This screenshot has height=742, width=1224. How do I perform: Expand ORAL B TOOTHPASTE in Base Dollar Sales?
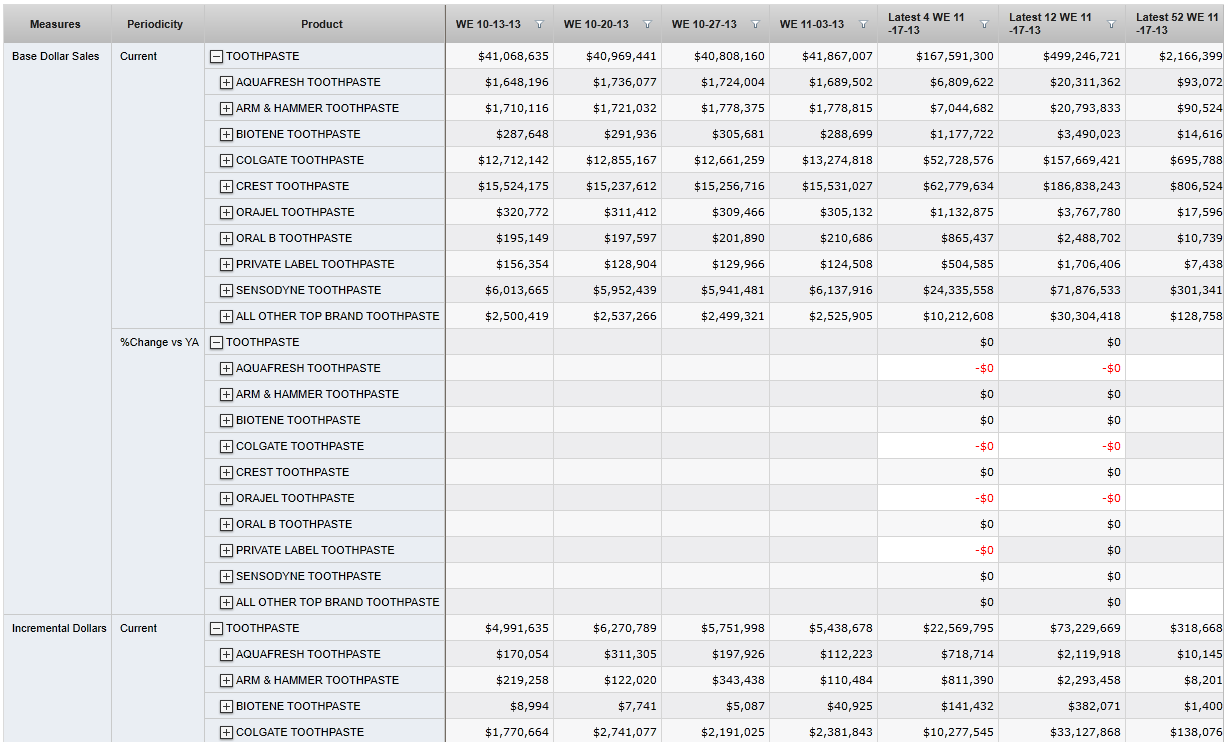coord(226,239)
